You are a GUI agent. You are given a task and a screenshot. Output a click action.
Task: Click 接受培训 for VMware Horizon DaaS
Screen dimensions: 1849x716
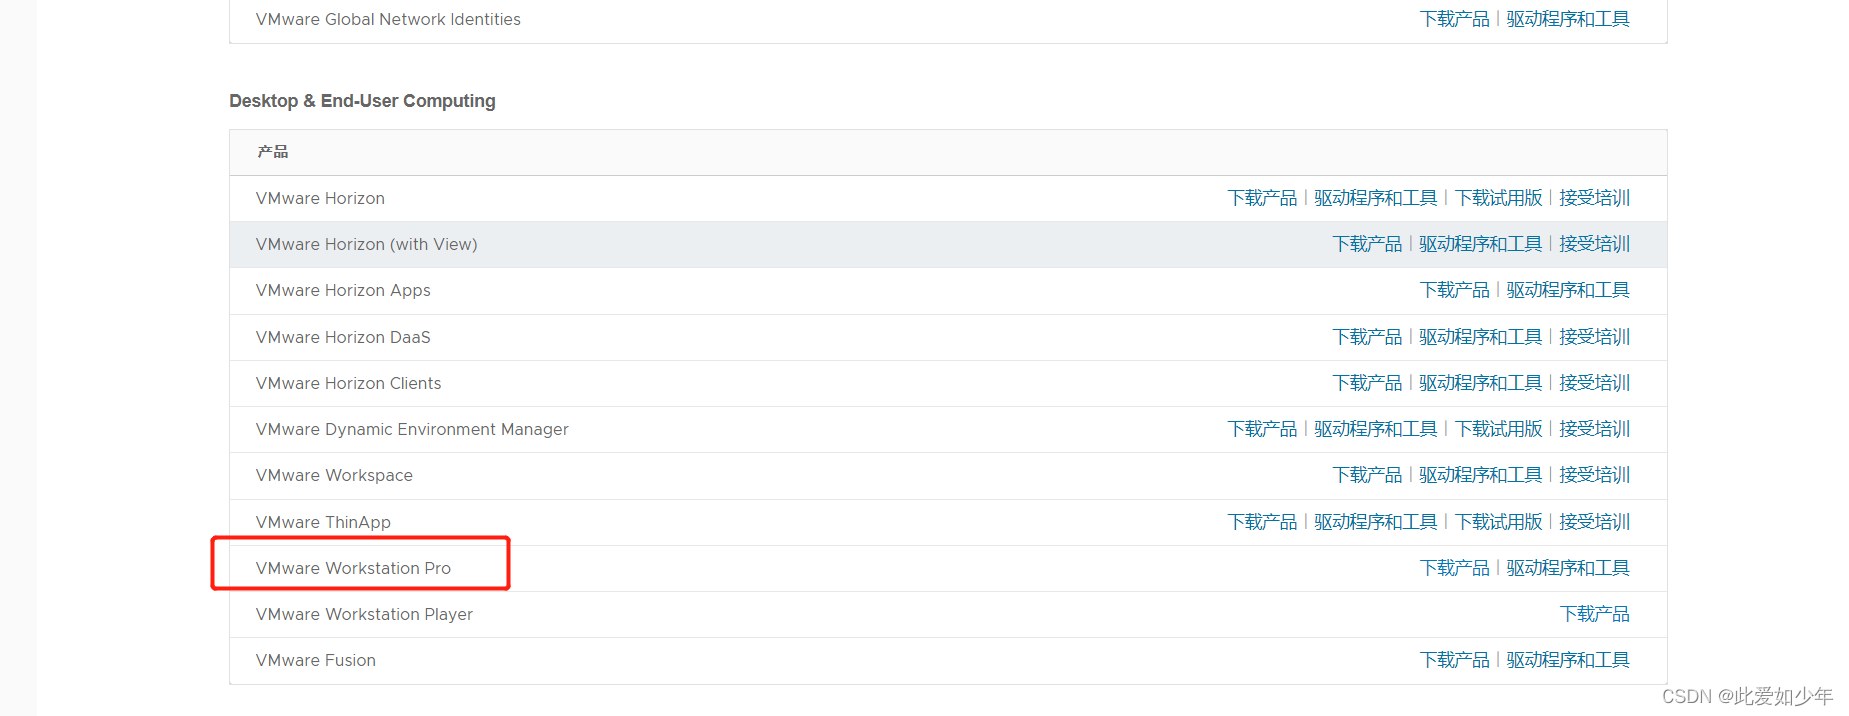(x=1594, y=337)
